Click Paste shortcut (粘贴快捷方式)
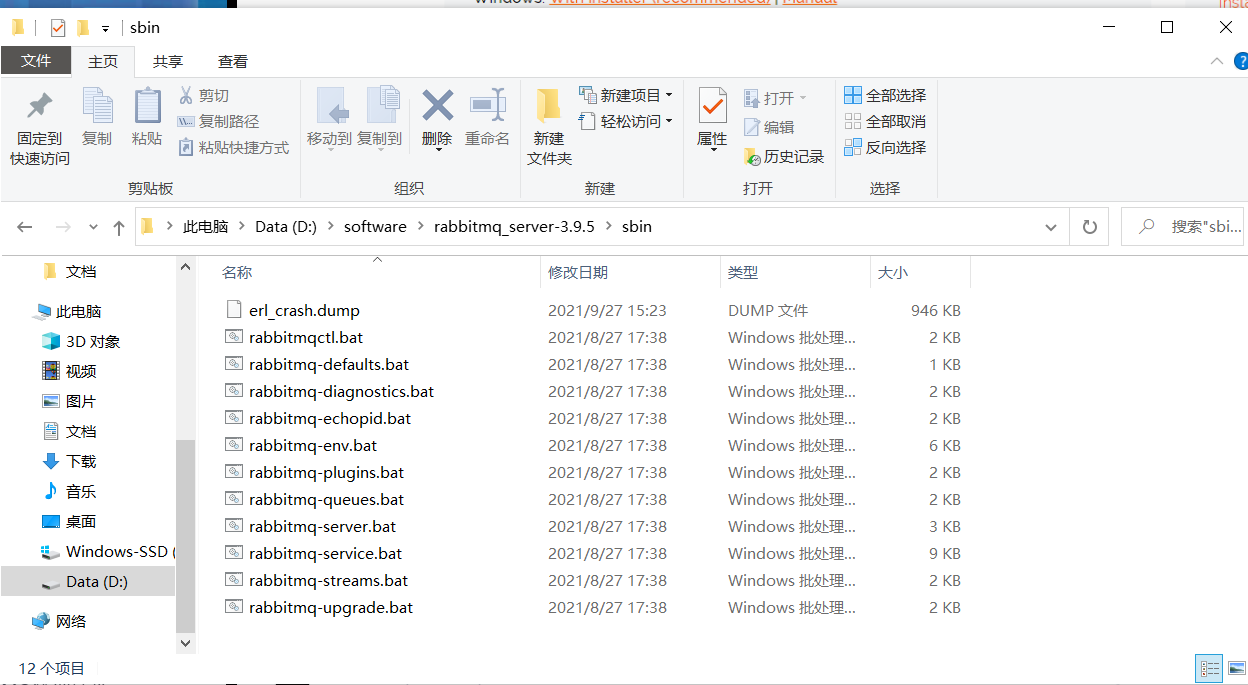This screenshot has height=685, width=1248. tap(233, 147)
